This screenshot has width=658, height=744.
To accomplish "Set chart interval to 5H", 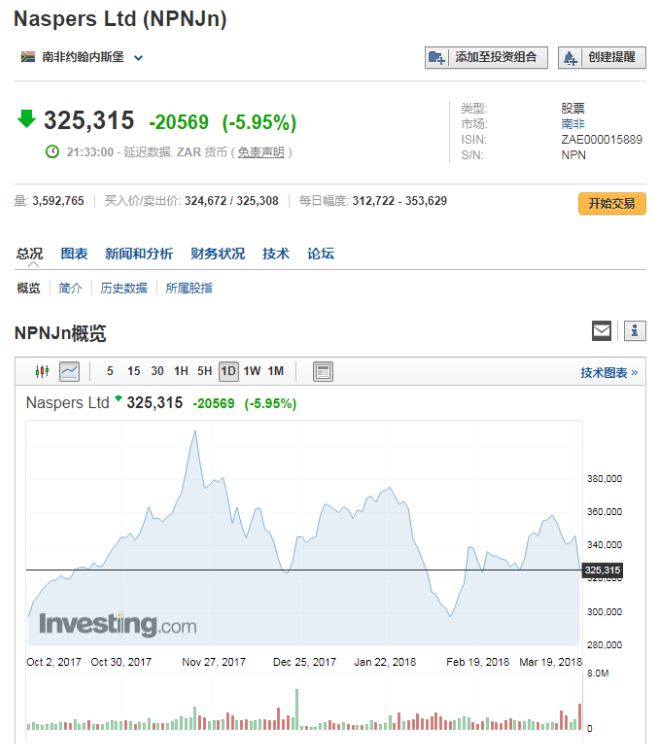I will [x=204, y=371].
